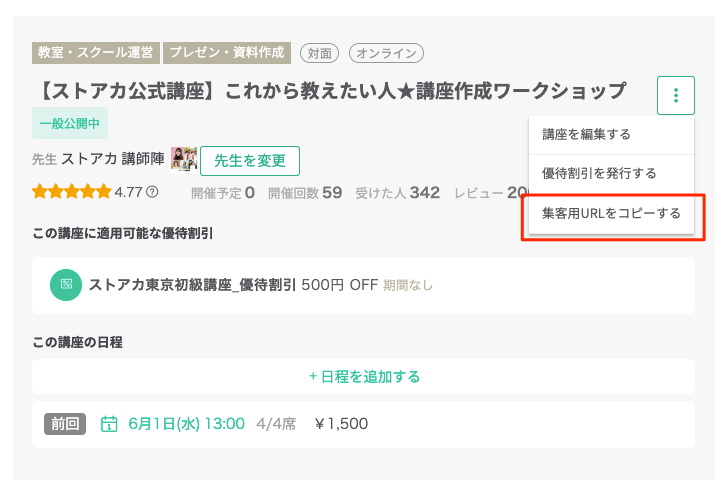Image resolution: width=724 pixels, height=493 pixels.
Task: Select 集客用URLをコピーする menu item
Action: pyautogui.click(x=611, y=213)
